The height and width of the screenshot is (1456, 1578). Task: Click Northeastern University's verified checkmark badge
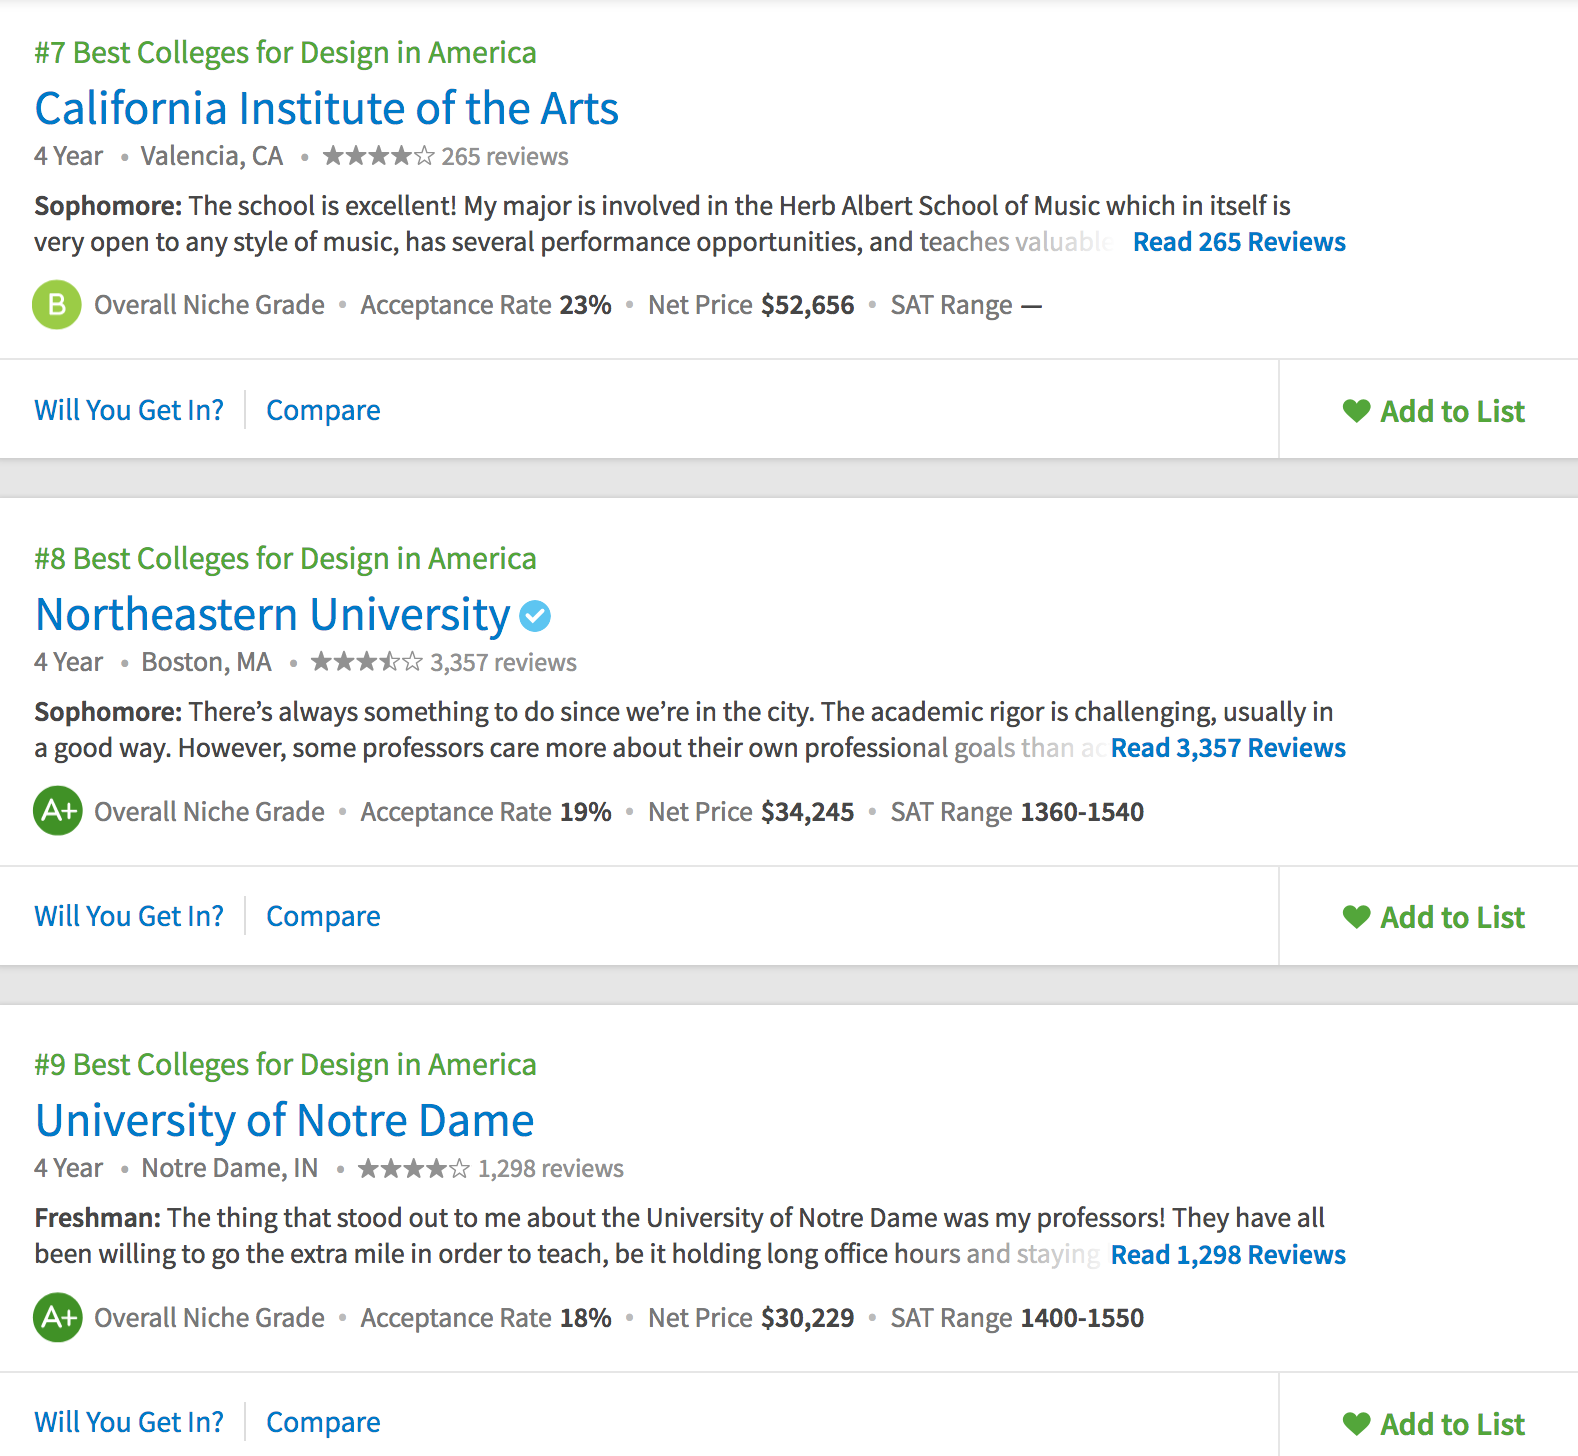(536, 616)
